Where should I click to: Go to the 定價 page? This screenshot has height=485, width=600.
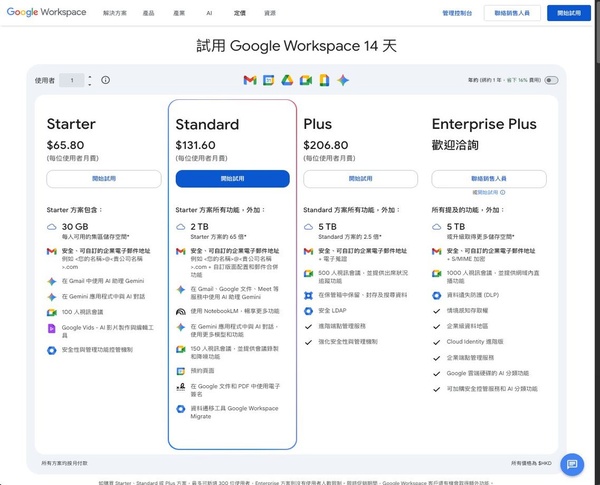(240, 13)
